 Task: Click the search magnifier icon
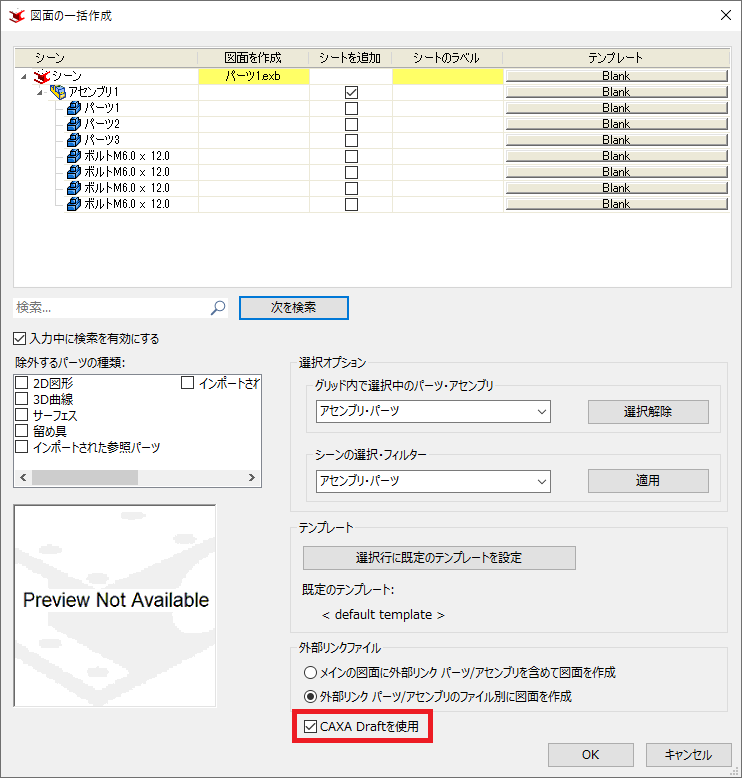click(218, 308)
